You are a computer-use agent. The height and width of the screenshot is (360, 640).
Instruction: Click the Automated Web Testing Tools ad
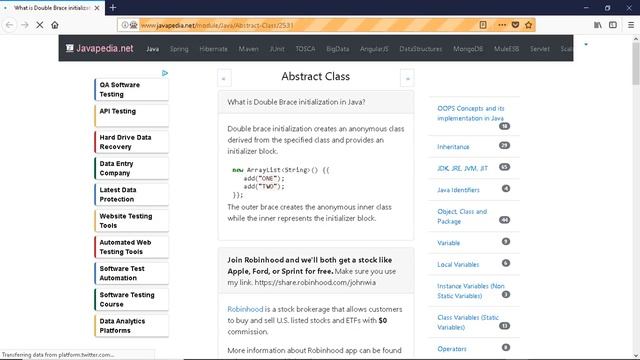pyautogui.click(x=131, y=247)
